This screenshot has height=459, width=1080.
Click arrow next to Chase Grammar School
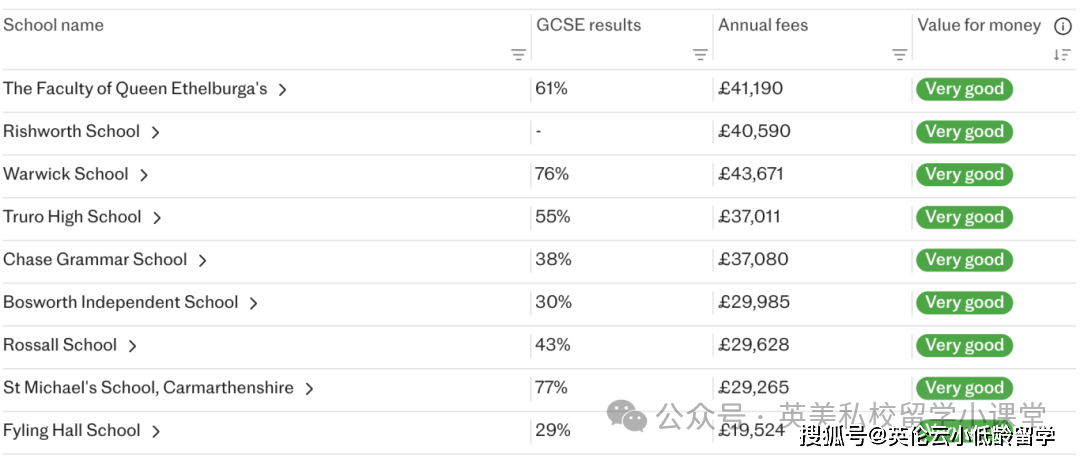click(202, 260)
